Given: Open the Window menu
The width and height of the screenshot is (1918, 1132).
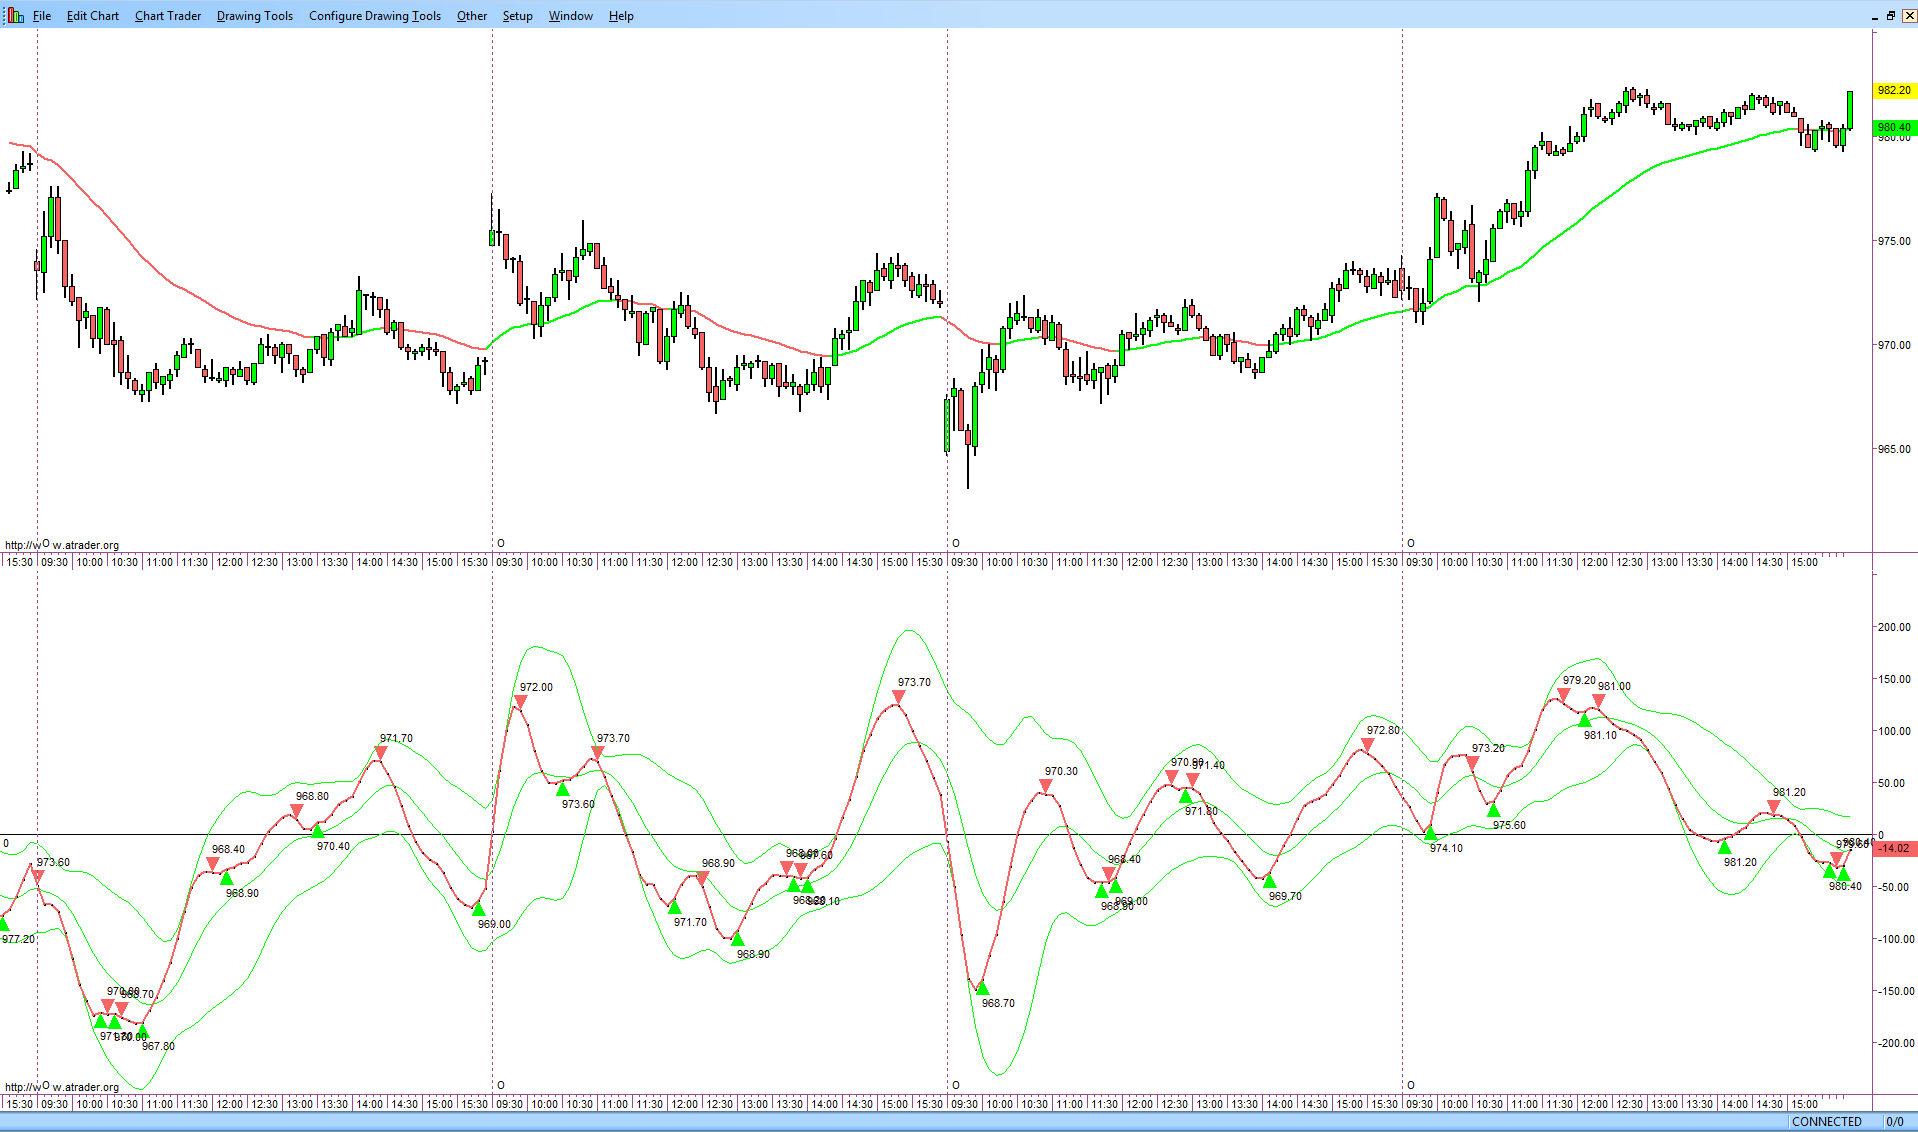Looking at the screenshot, I should tap(571, 16).
